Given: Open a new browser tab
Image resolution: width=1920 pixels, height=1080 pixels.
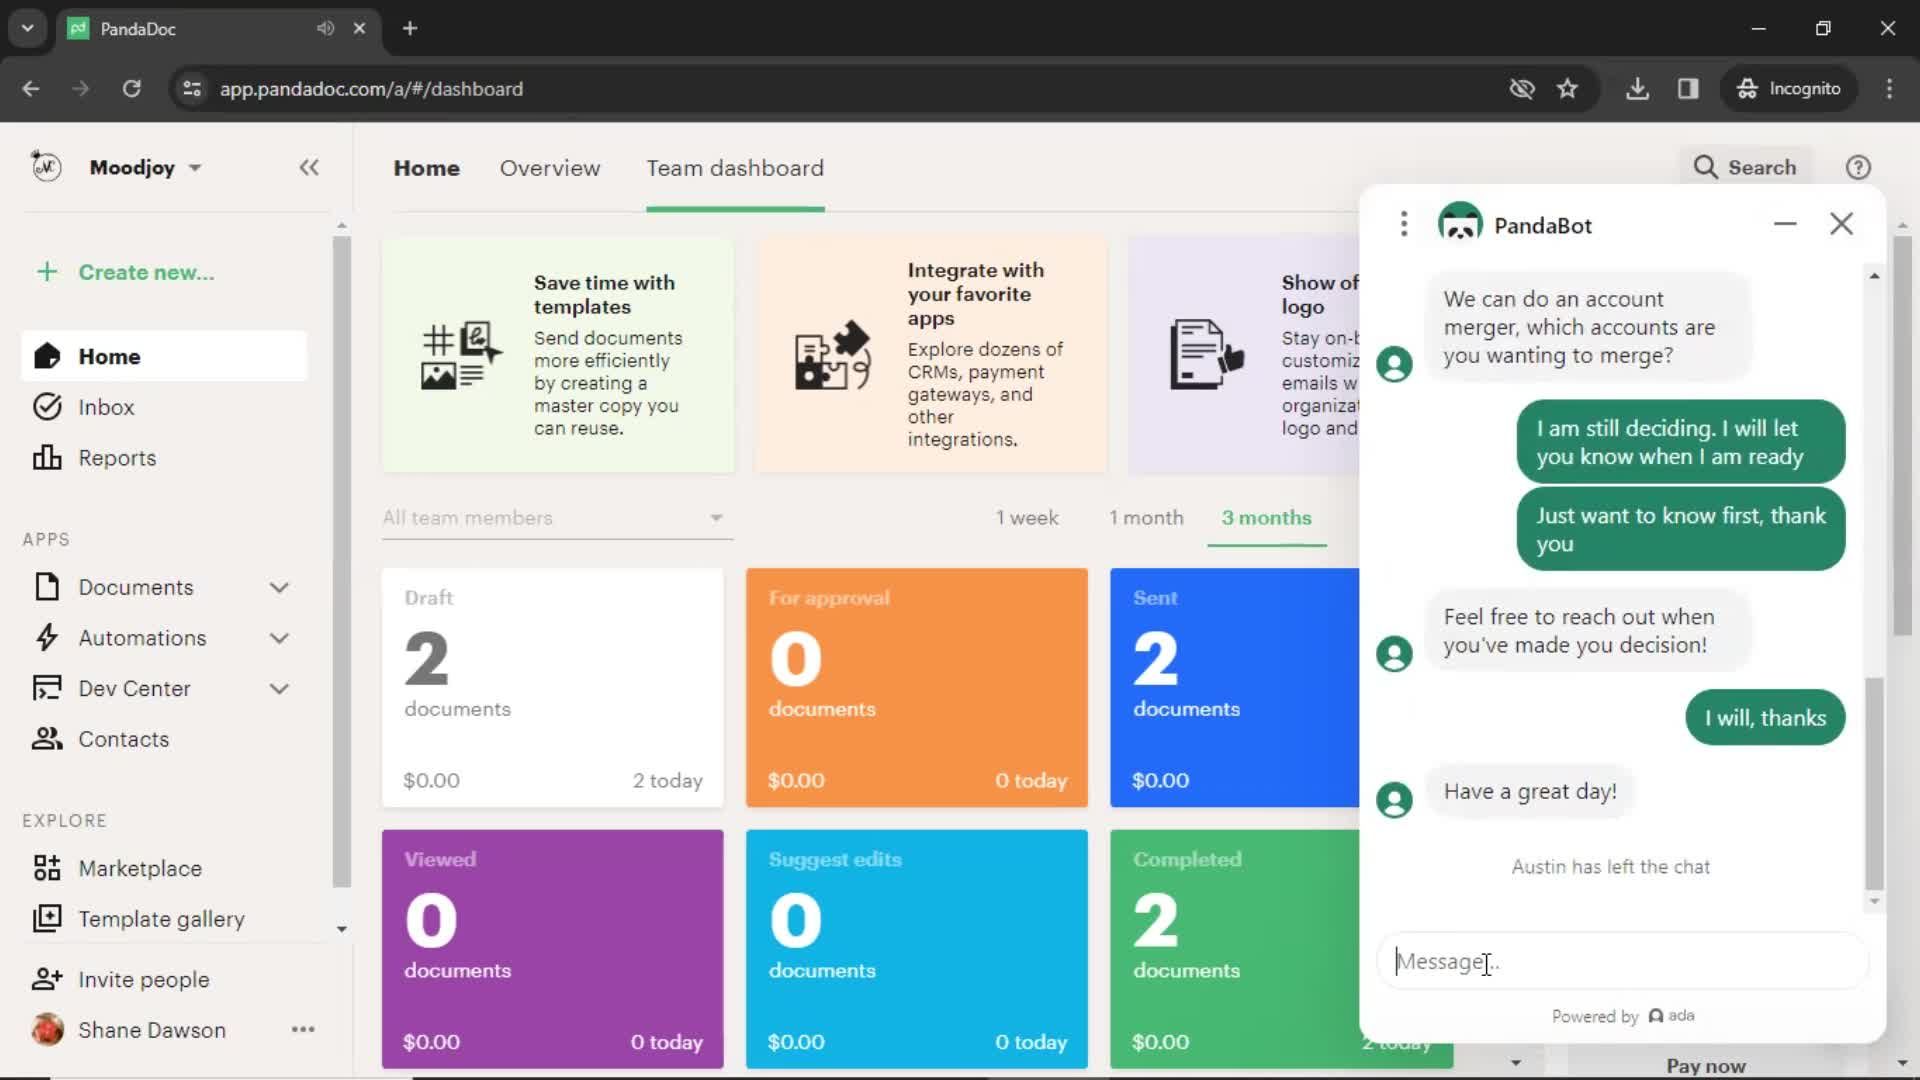Looking at the screenshot, I should click(410, 28).
